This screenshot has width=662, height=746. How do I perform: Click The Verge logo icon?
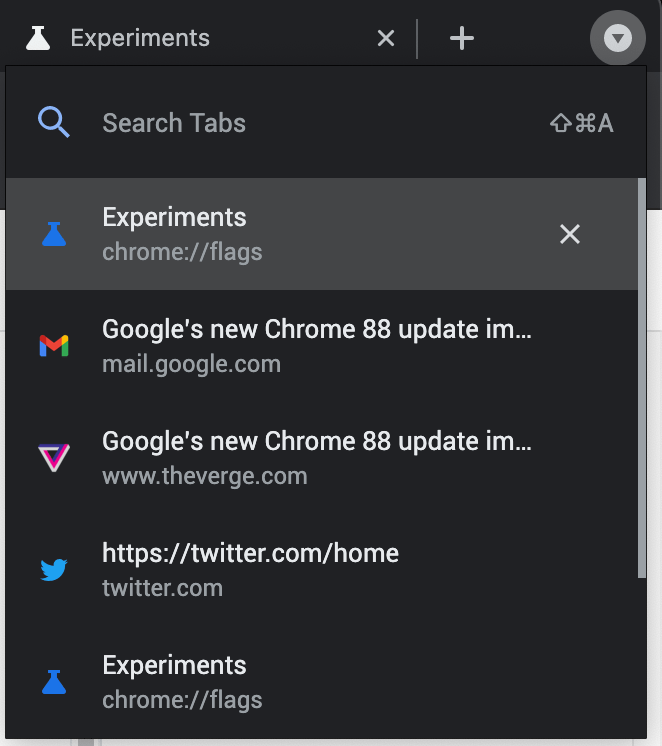coord(54,458)
